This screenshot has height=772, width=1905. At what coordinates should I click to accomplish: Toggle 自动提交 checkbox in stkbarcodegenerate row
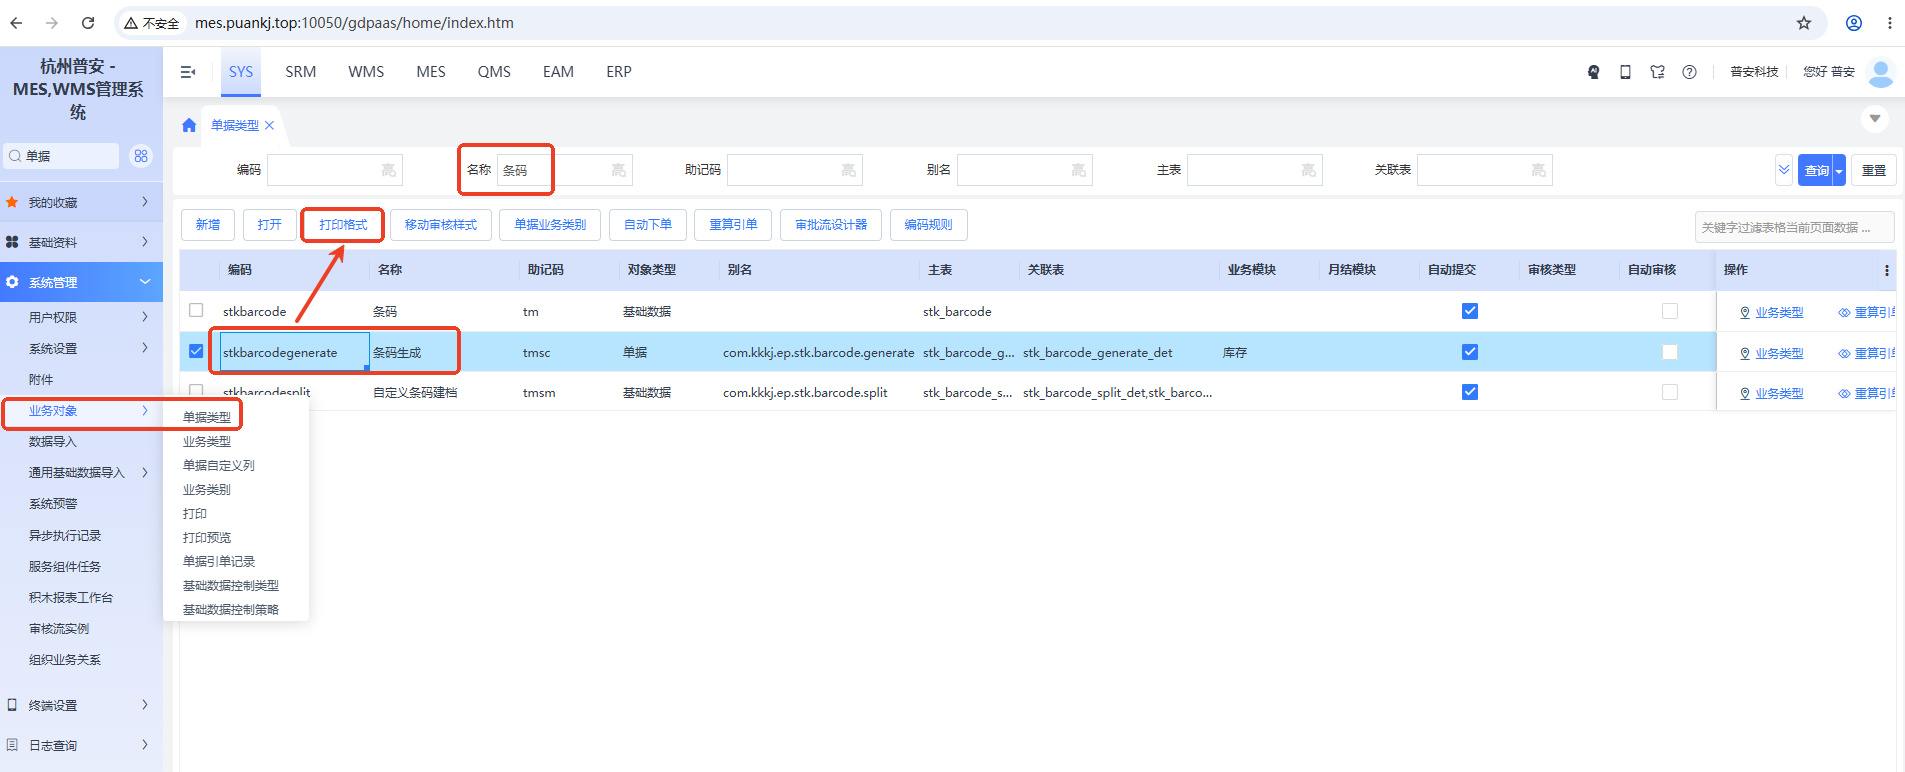click(1470, 352)
